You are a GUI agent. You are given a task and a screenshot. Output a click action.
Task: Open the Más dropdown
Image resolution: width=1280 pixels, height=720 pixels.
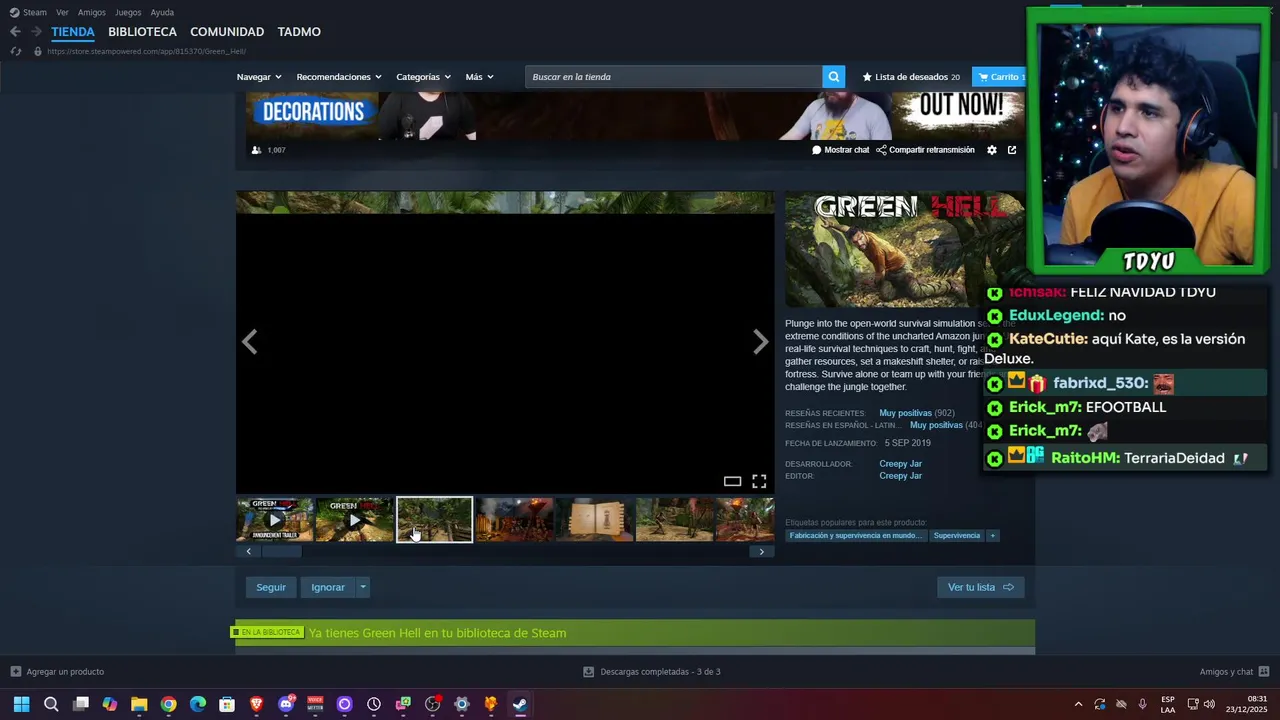pos(479,77)
